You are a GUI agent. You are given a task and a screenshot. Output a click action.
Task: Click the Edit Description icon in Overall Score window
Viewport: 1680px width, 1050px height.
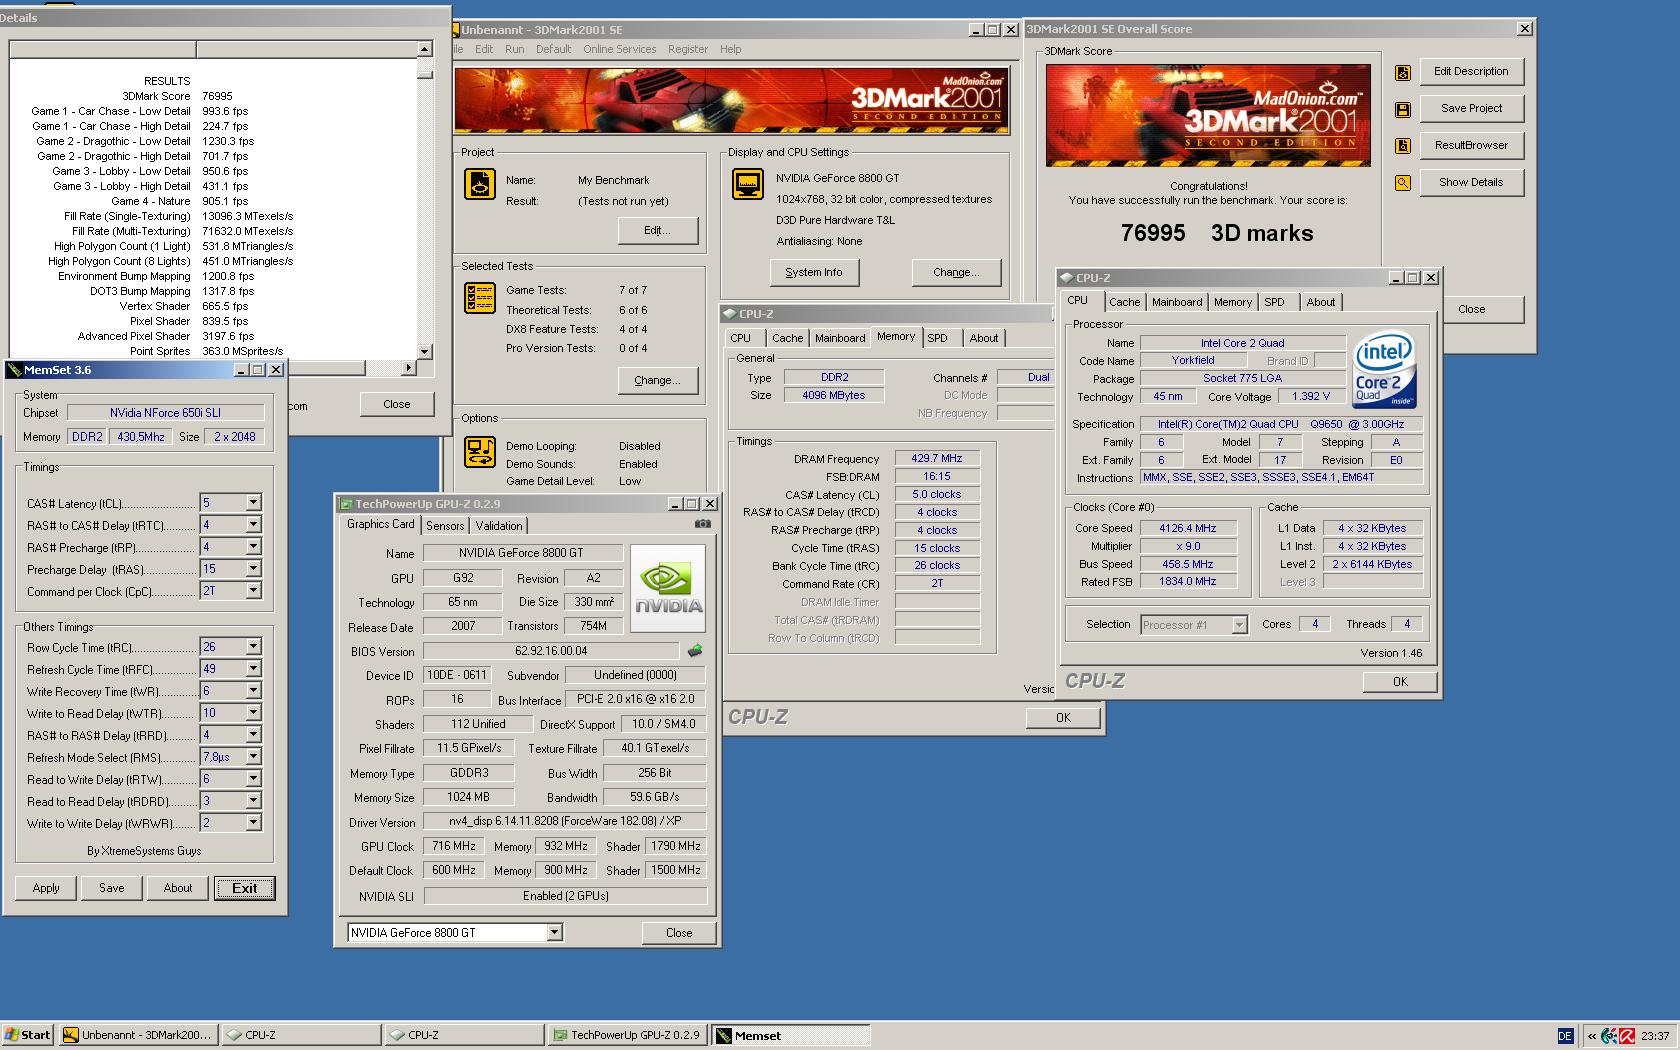(x=1402, y=72)
